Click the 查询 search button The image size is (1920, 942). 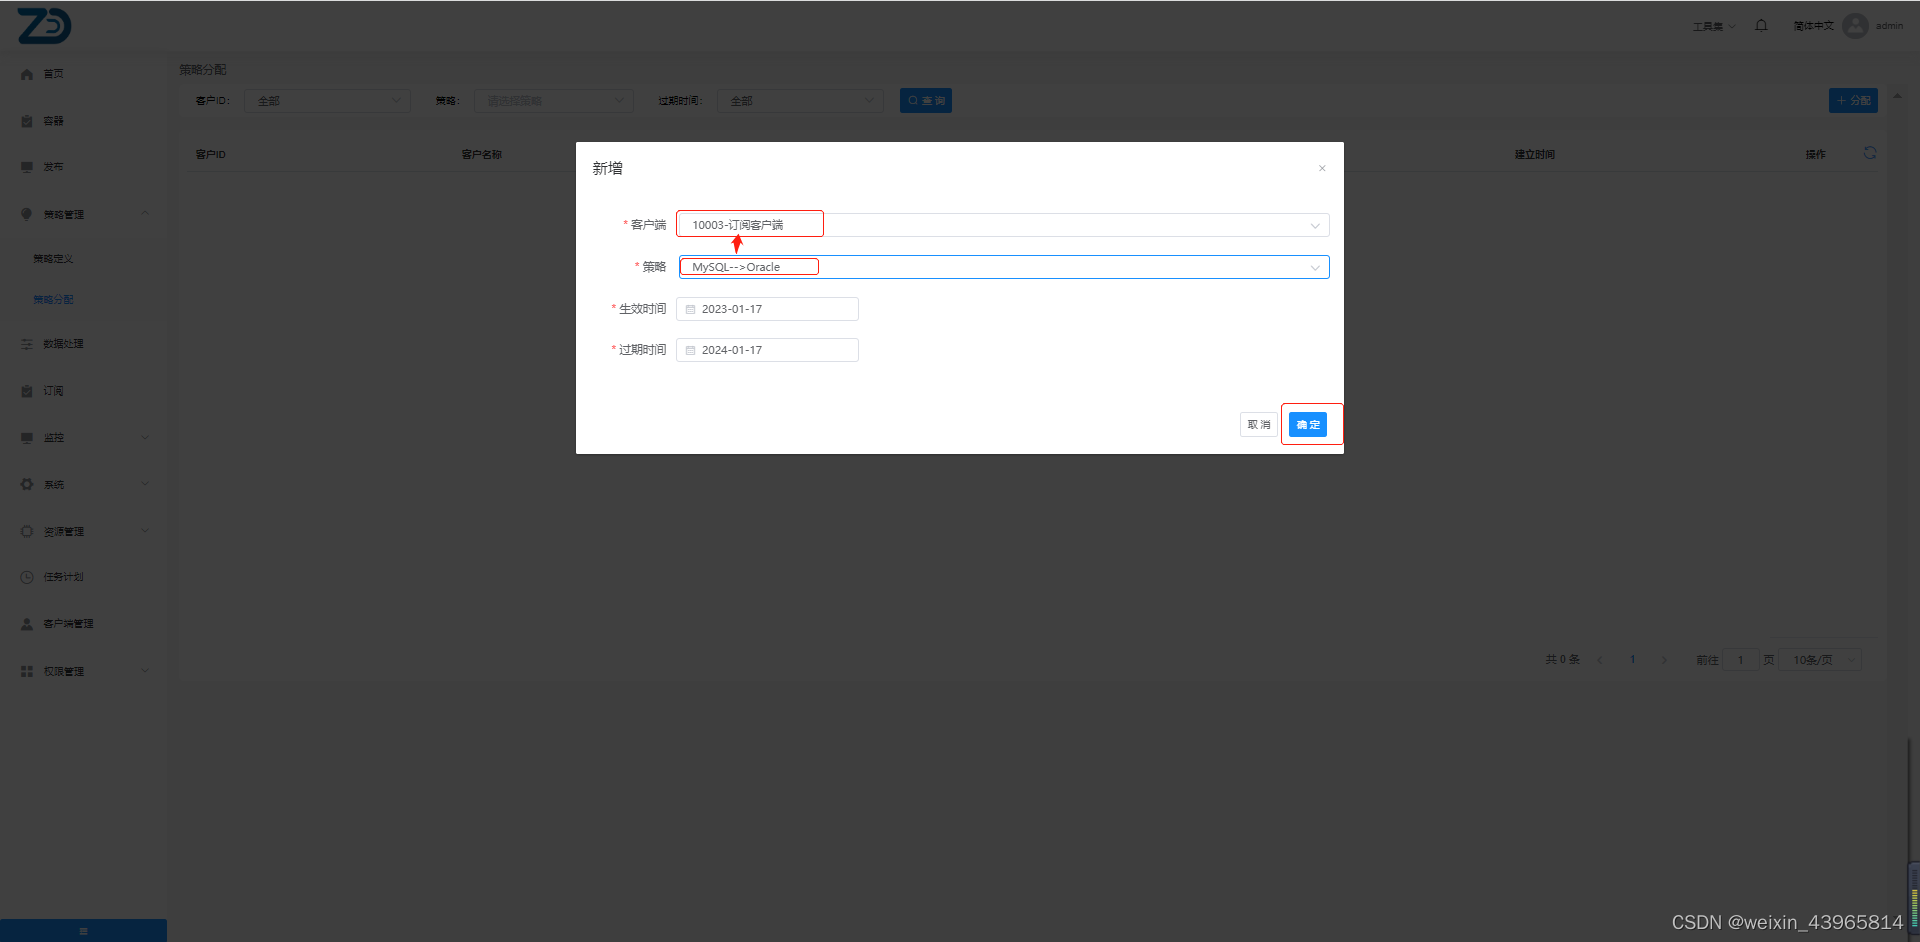tap(926, 101)
